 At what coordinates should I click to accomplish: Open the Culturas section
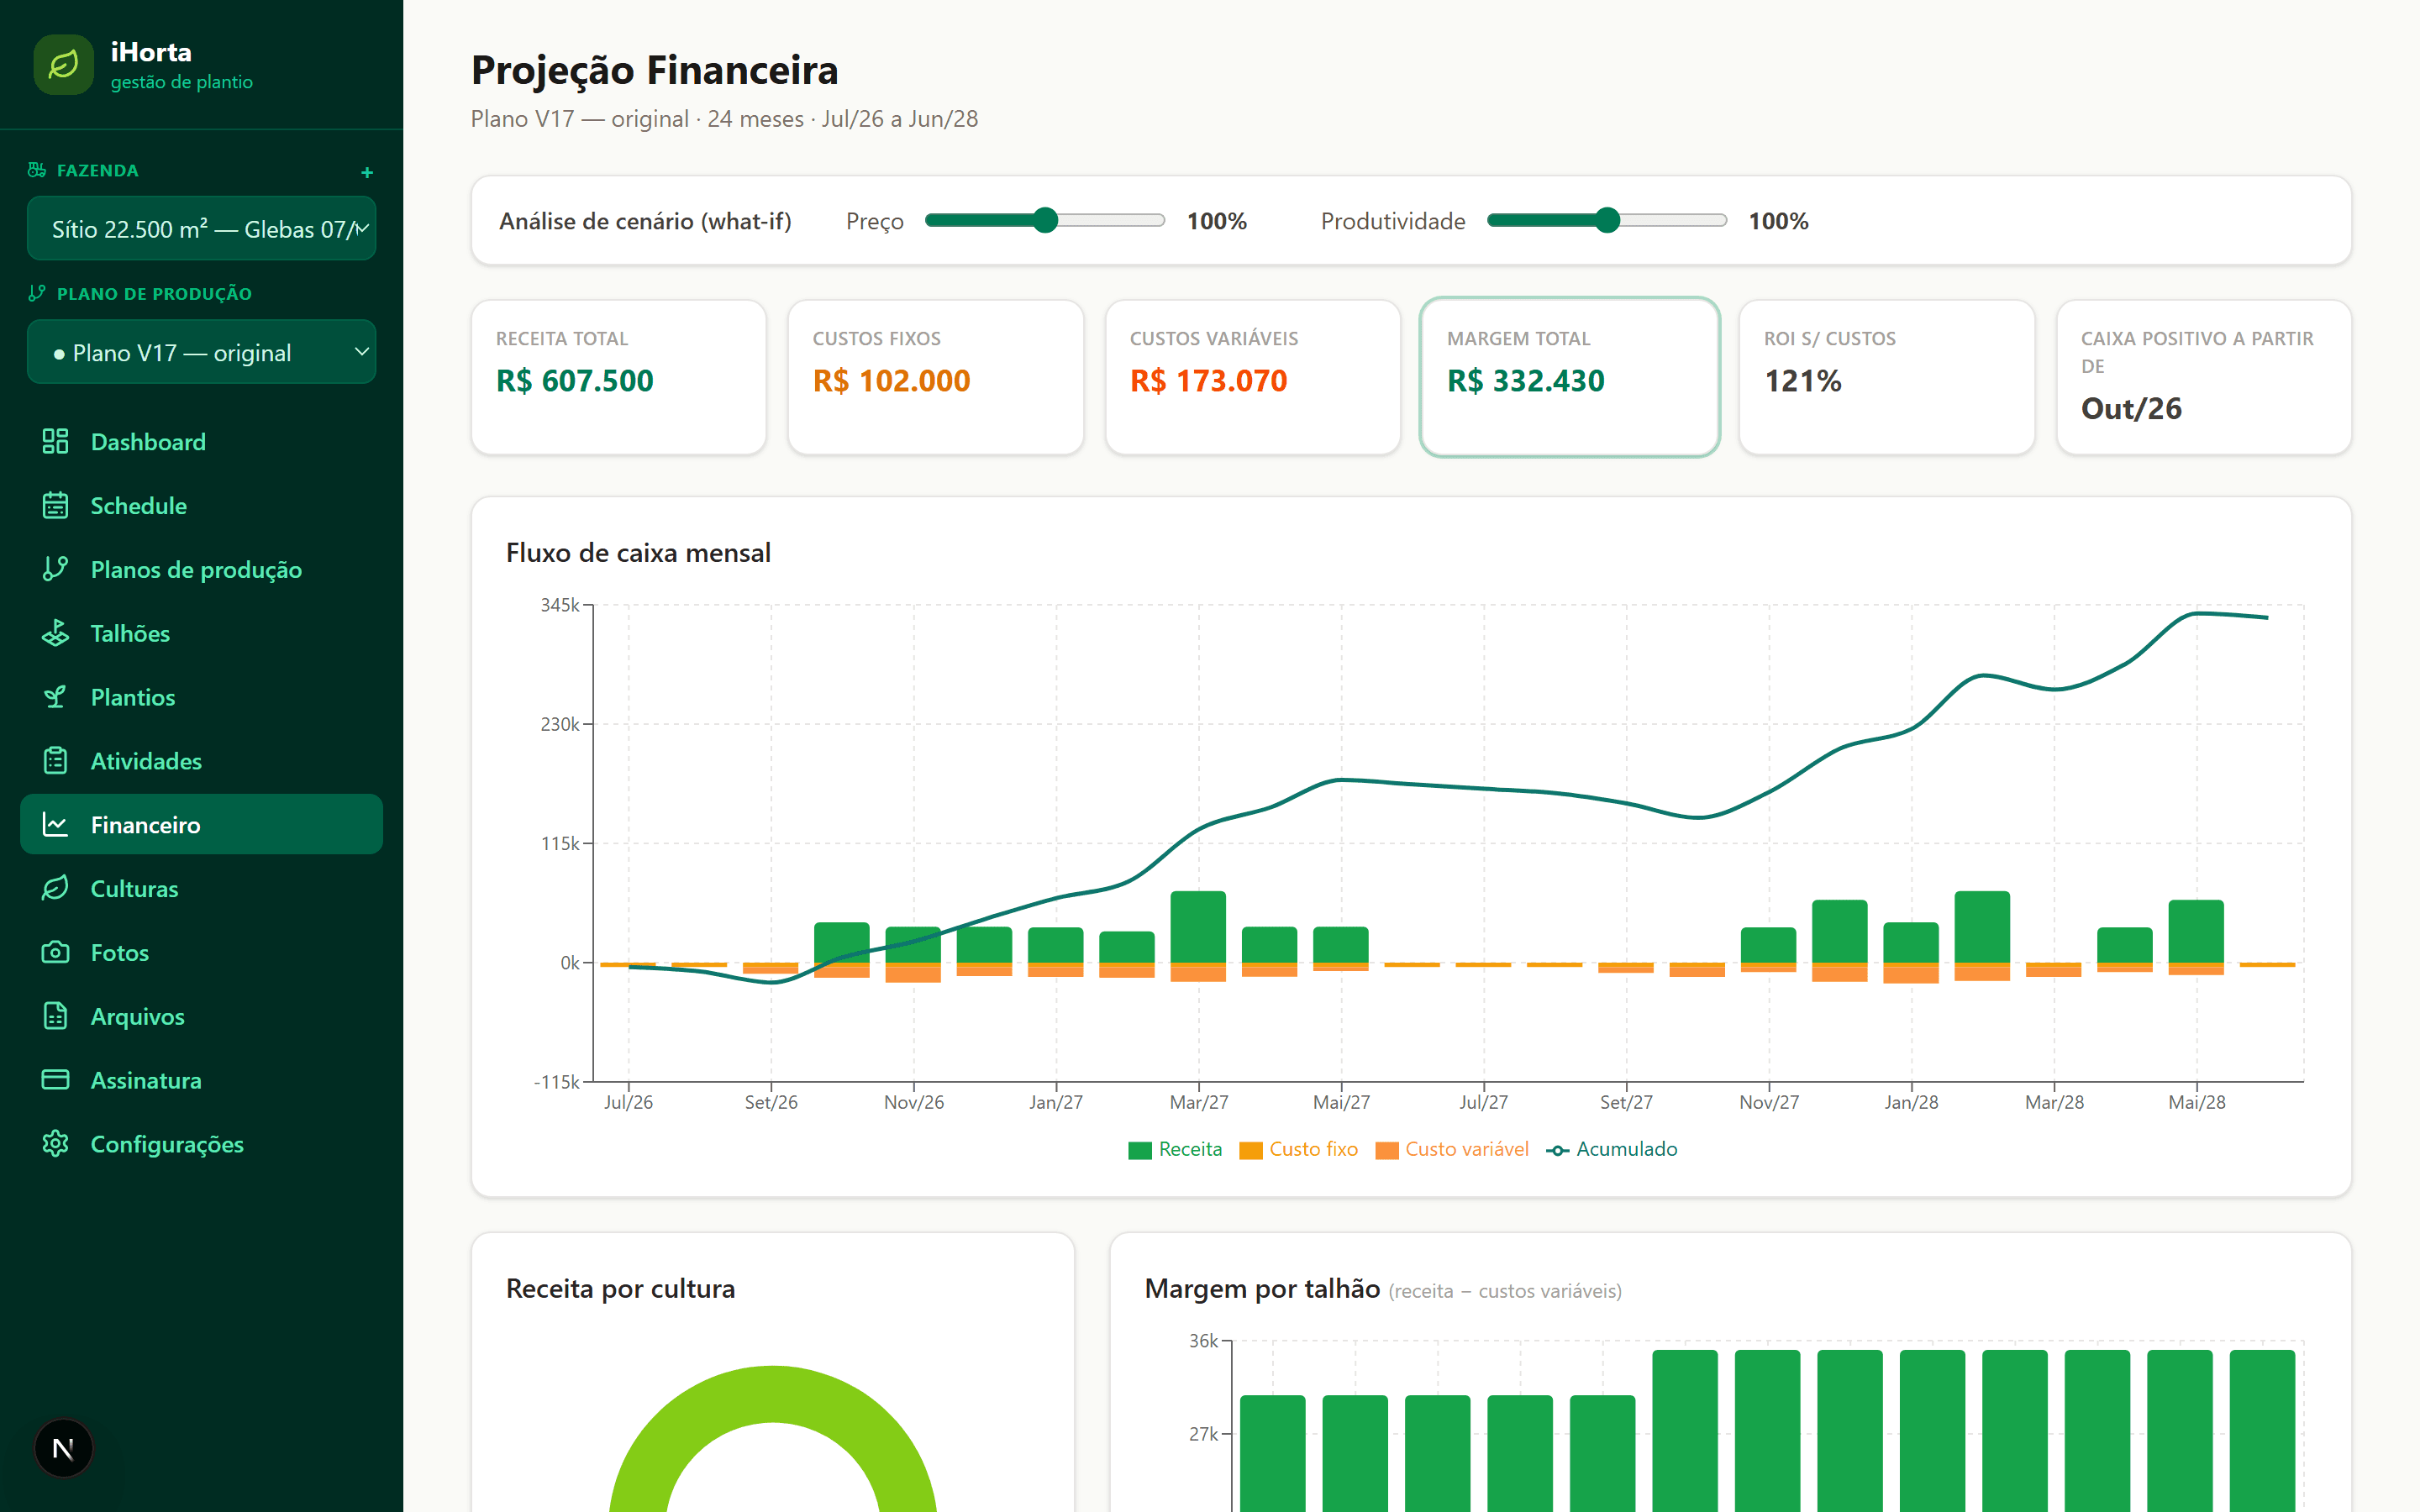click(x=202, y=889)
